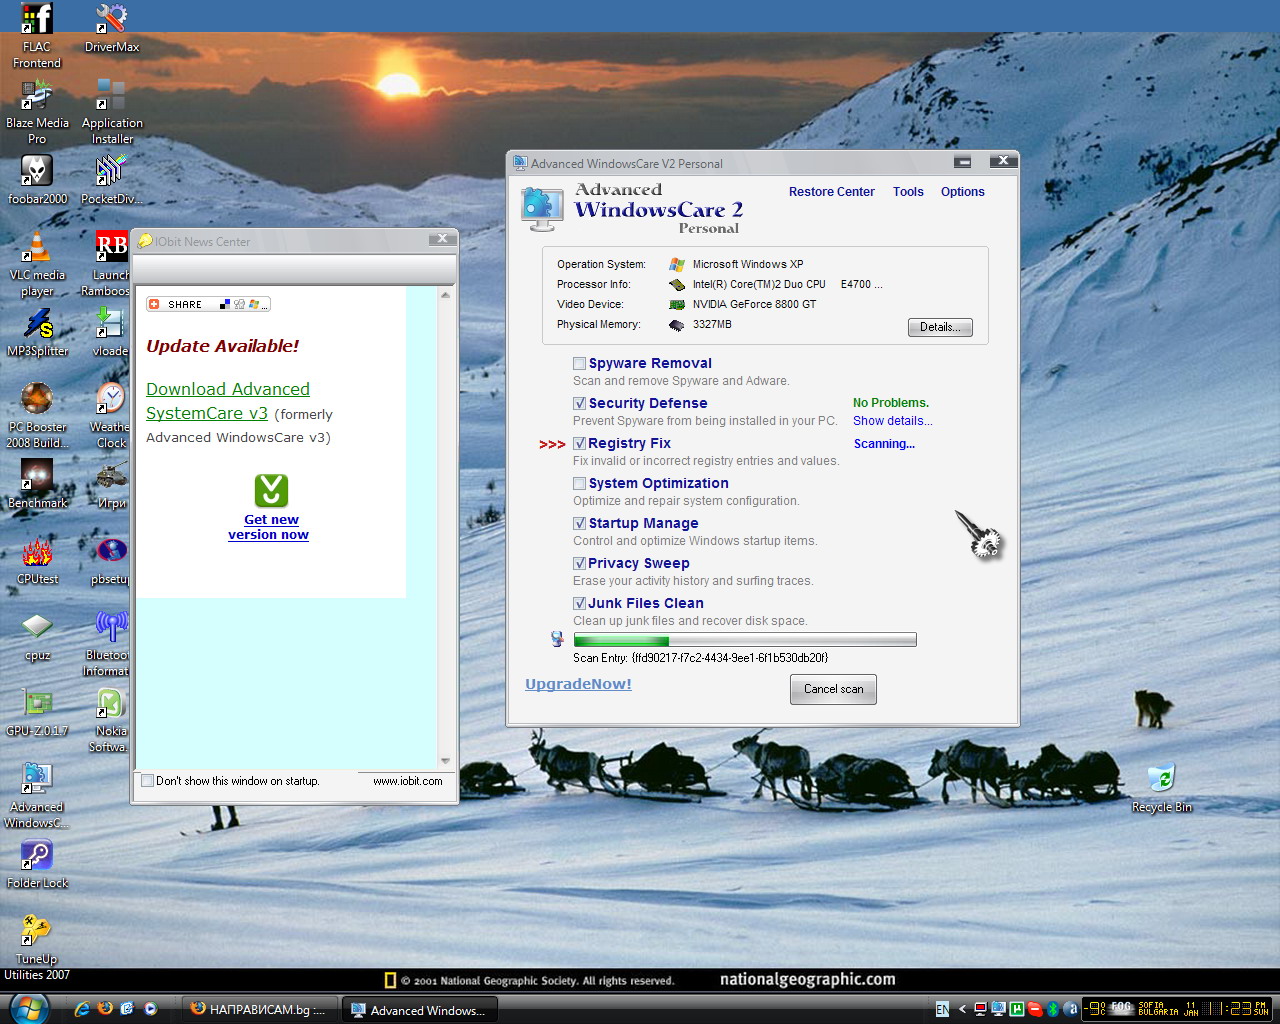Click the News Center scrollbar up arrow
The height and width of the screenshot is (1024, 1280).
[446, 294]
